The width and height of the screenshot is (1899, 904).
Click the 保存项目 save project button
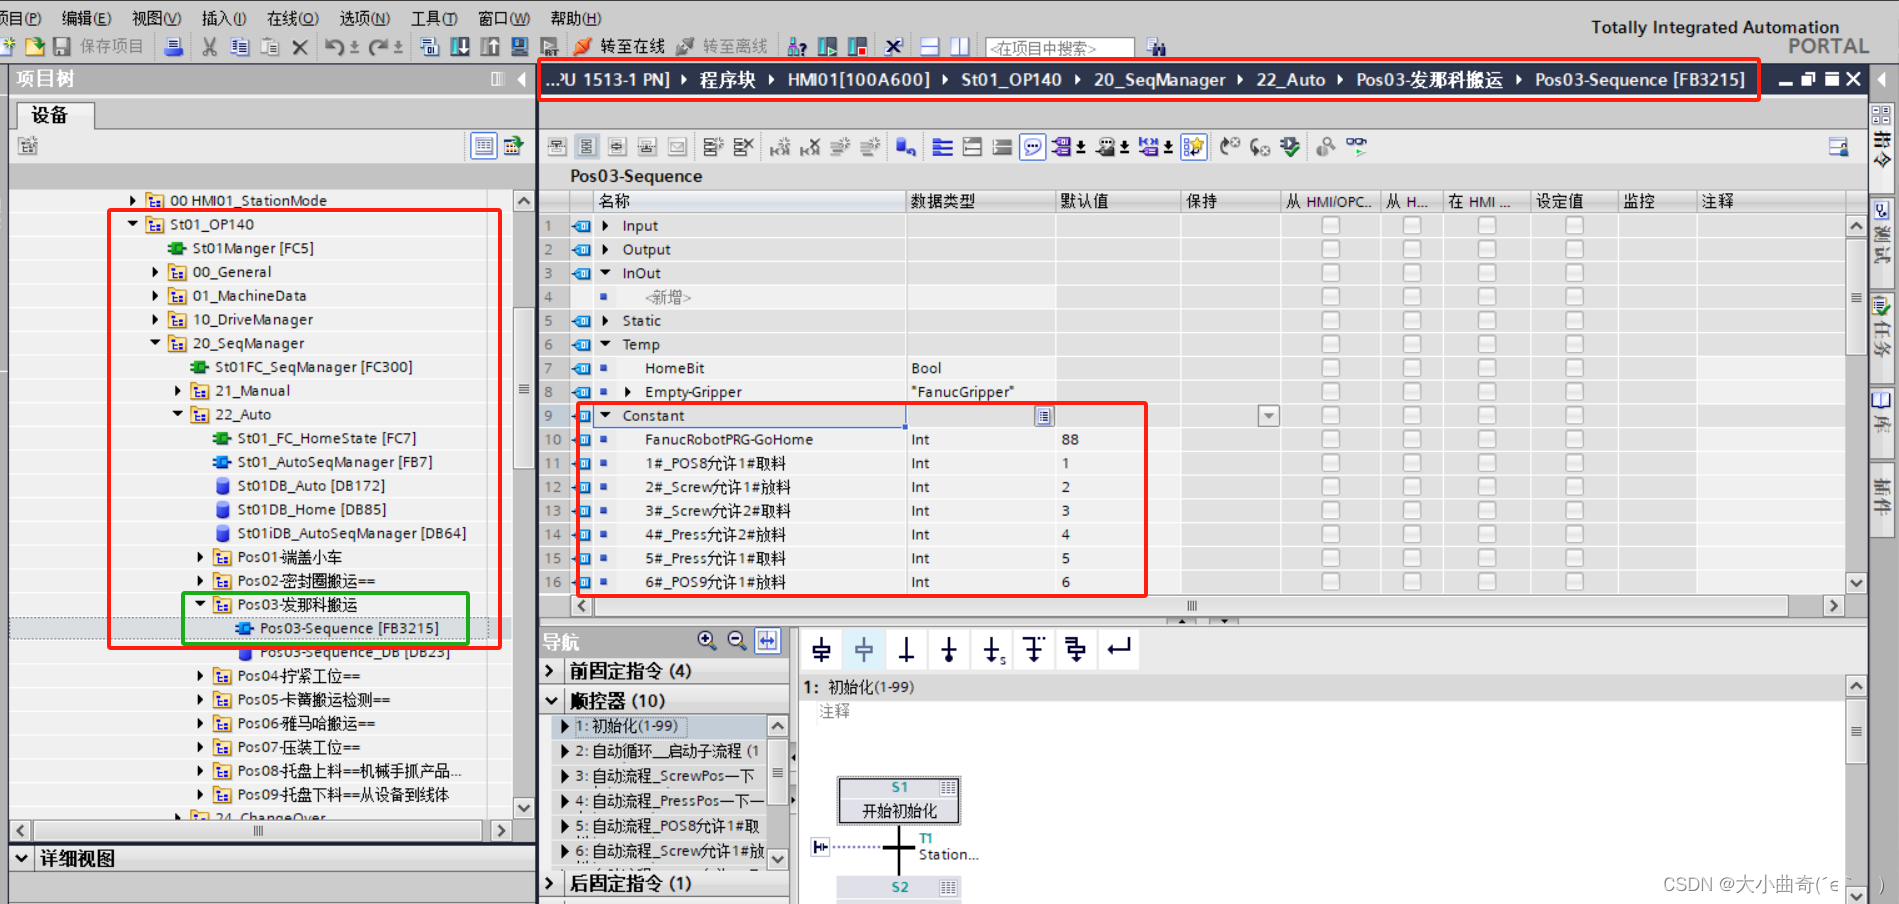tap(99, 46)
